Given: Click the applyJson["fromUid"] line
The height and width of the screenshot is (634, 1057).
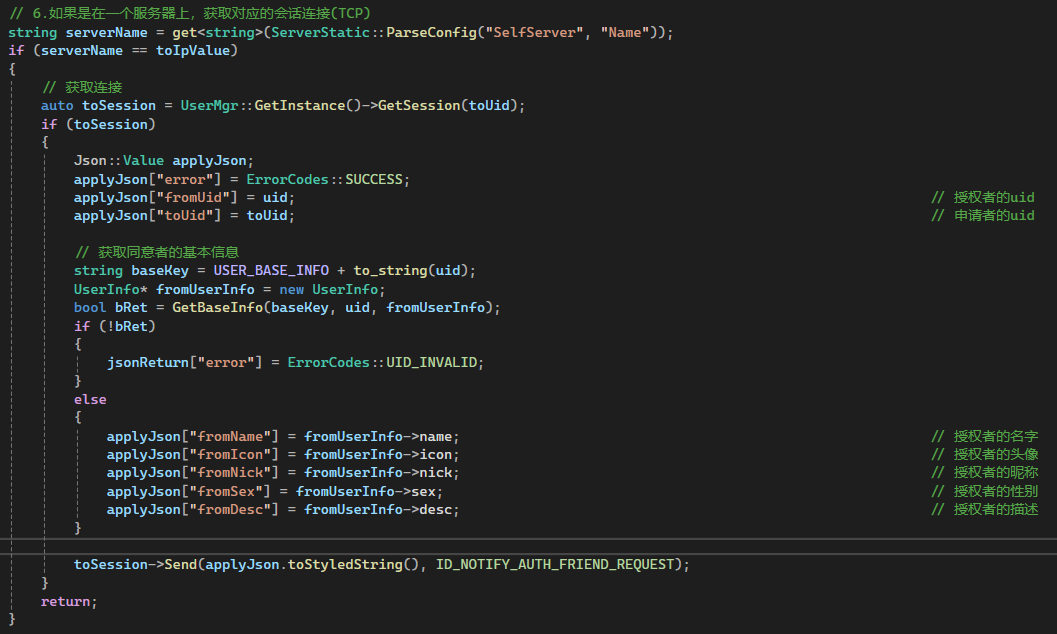Looking at the screenshot, I should (x=184, y=197).
